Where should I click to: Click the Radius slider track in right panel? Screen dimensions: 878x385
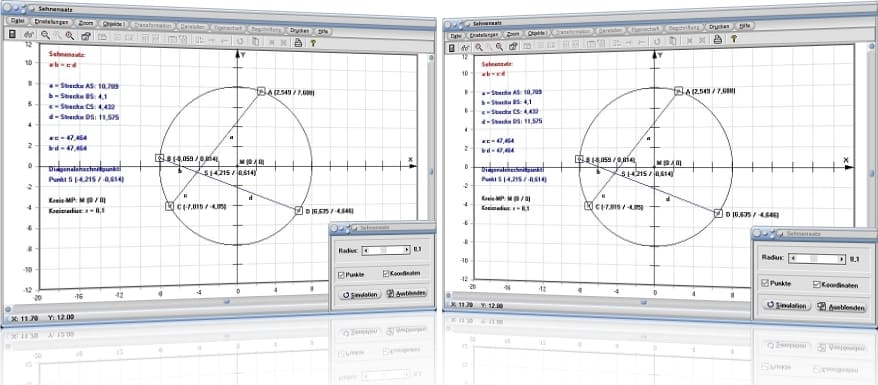[818, 259]
